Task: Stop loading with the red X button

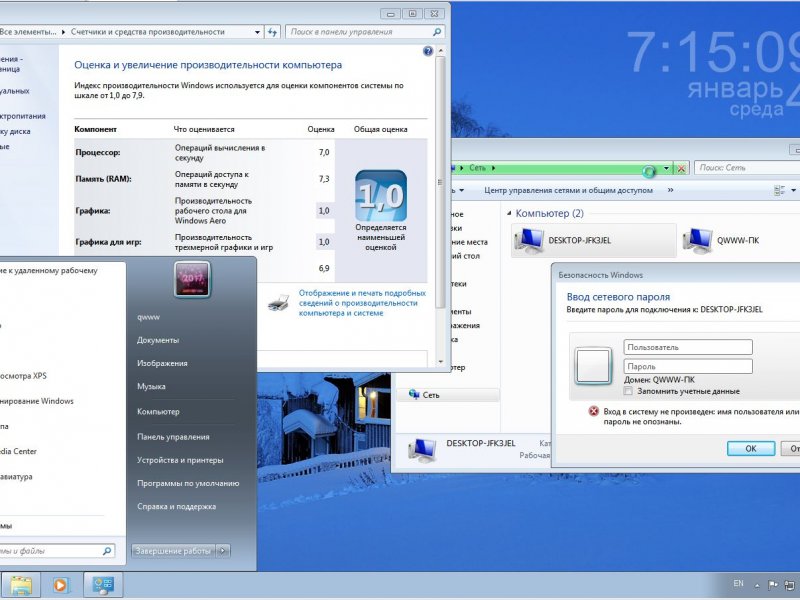Action: [681, 168]
